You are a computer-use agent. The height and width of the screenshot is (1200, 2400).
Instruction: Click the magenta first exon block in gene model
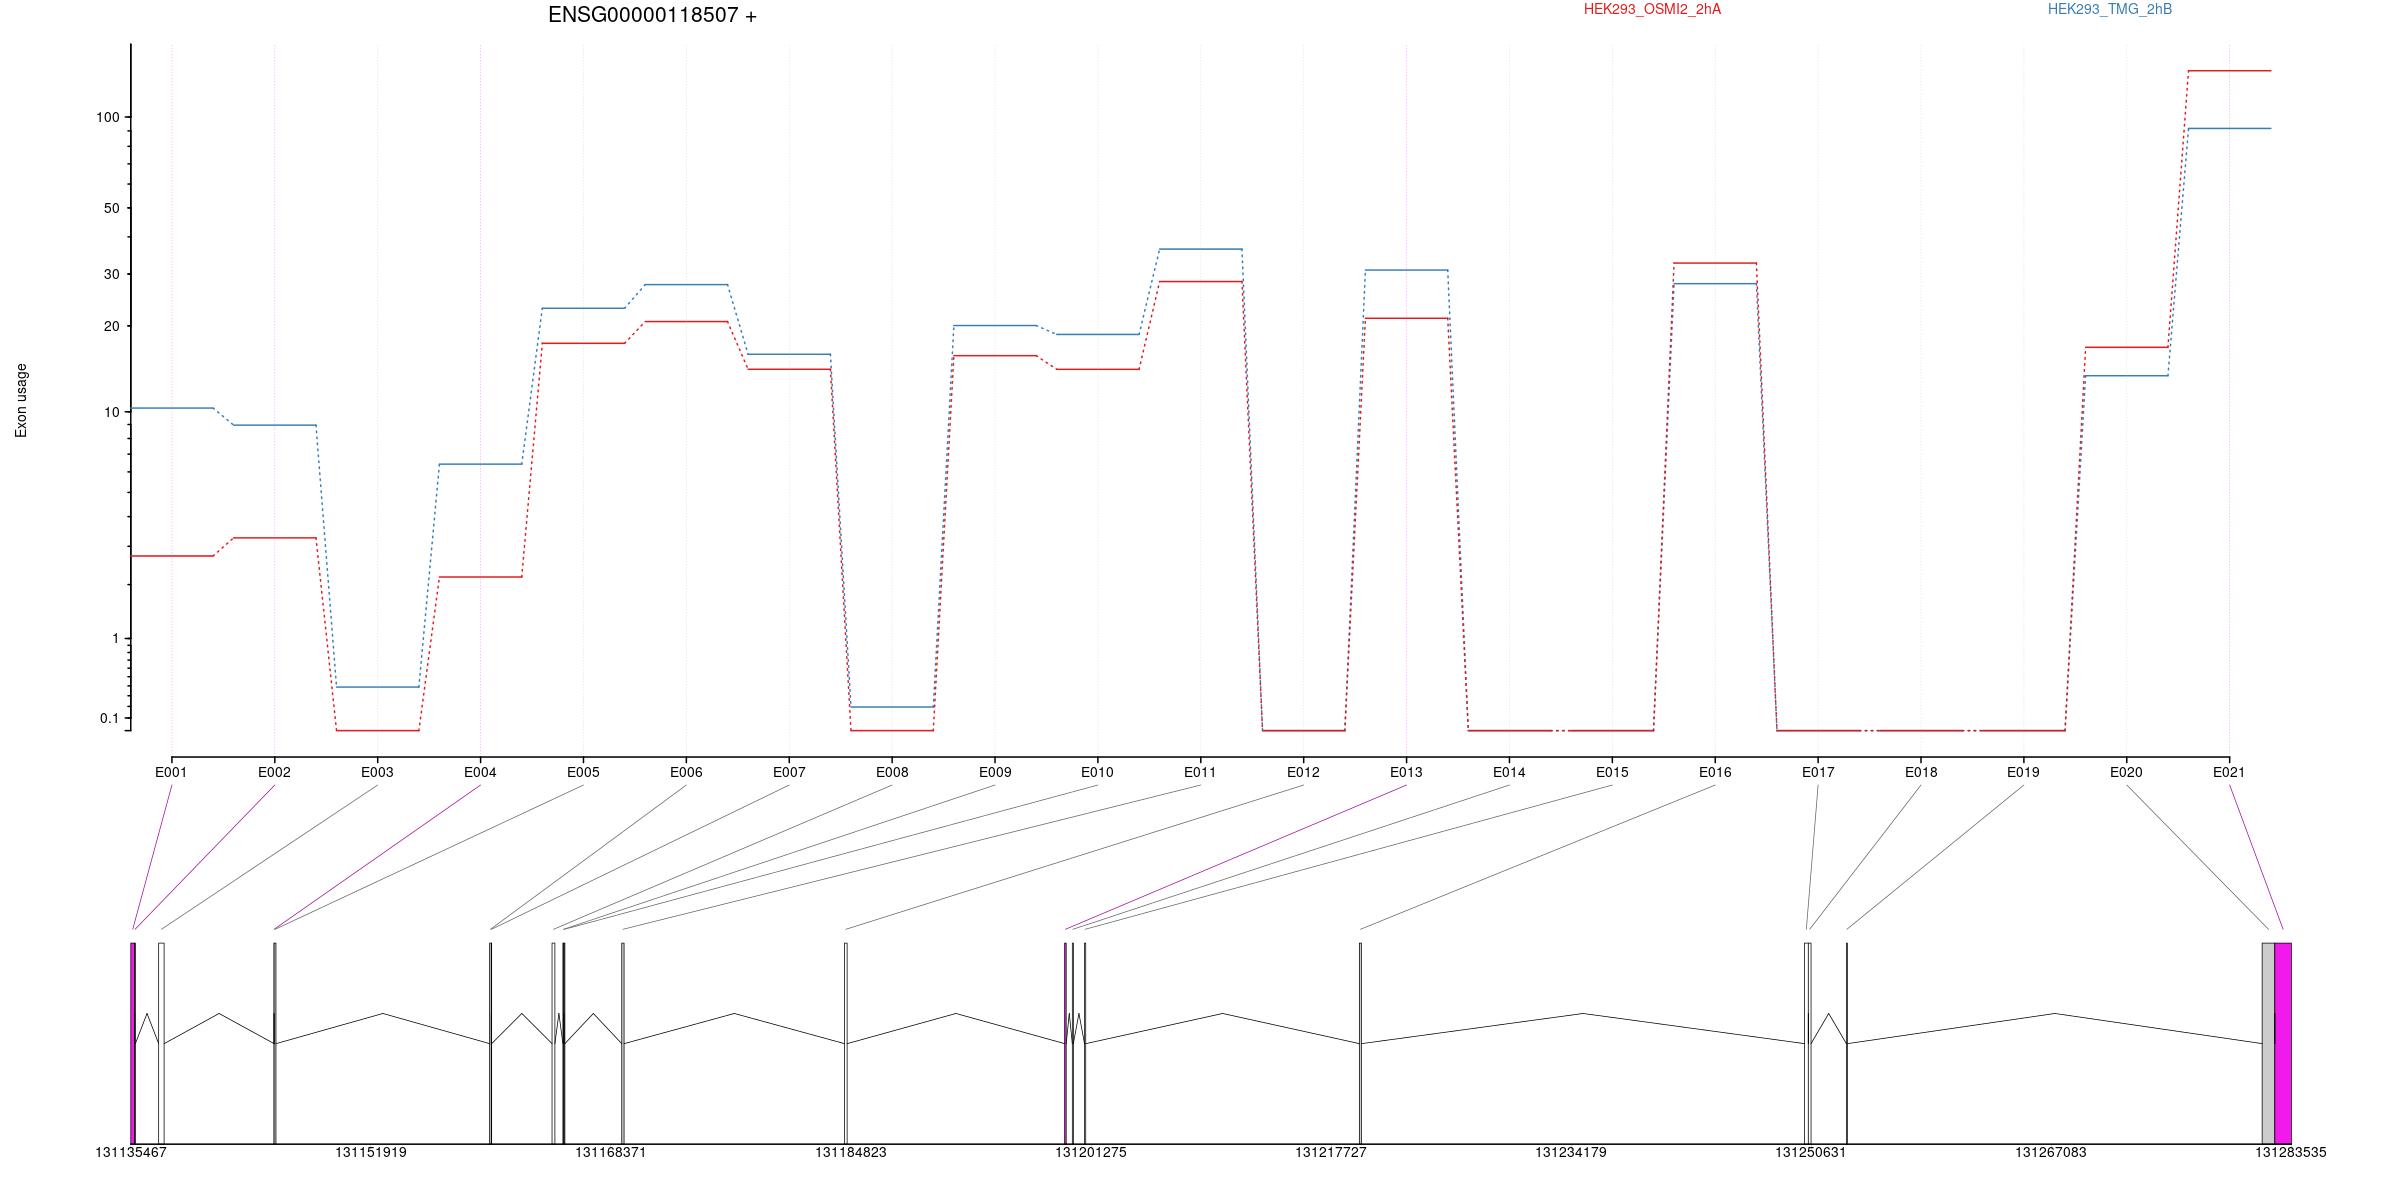[132, 1043]
